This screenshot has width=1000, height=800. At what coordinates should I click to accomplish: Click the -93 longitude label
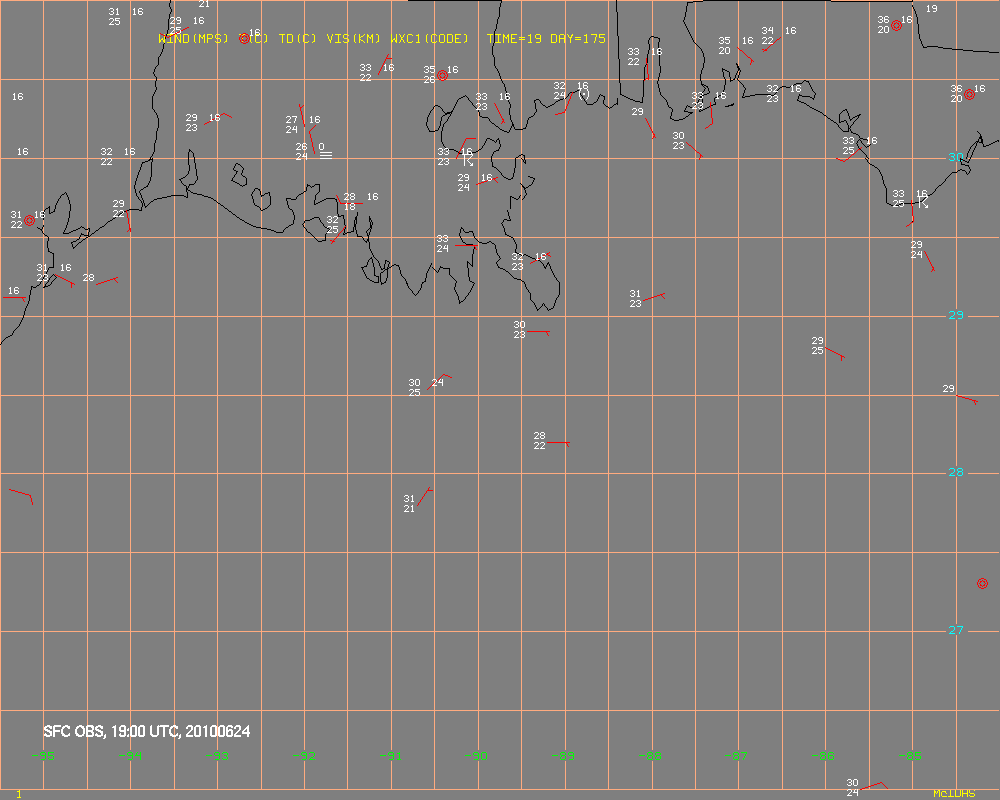coord(217,756)
